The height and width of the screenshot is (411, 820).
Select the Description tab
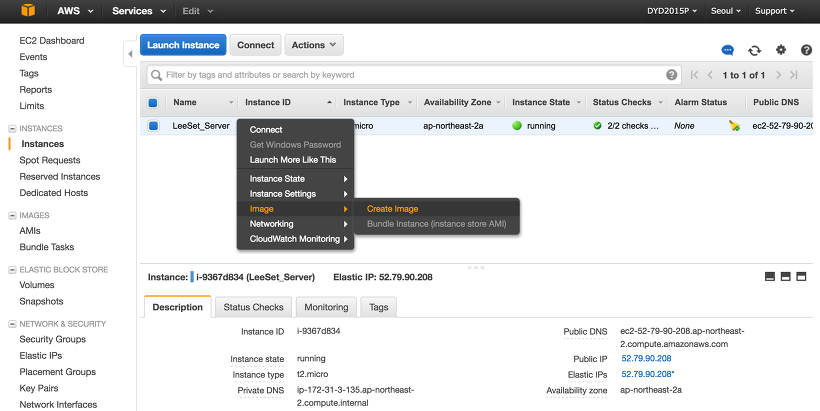pyautogui.click(x=178, y=307)
